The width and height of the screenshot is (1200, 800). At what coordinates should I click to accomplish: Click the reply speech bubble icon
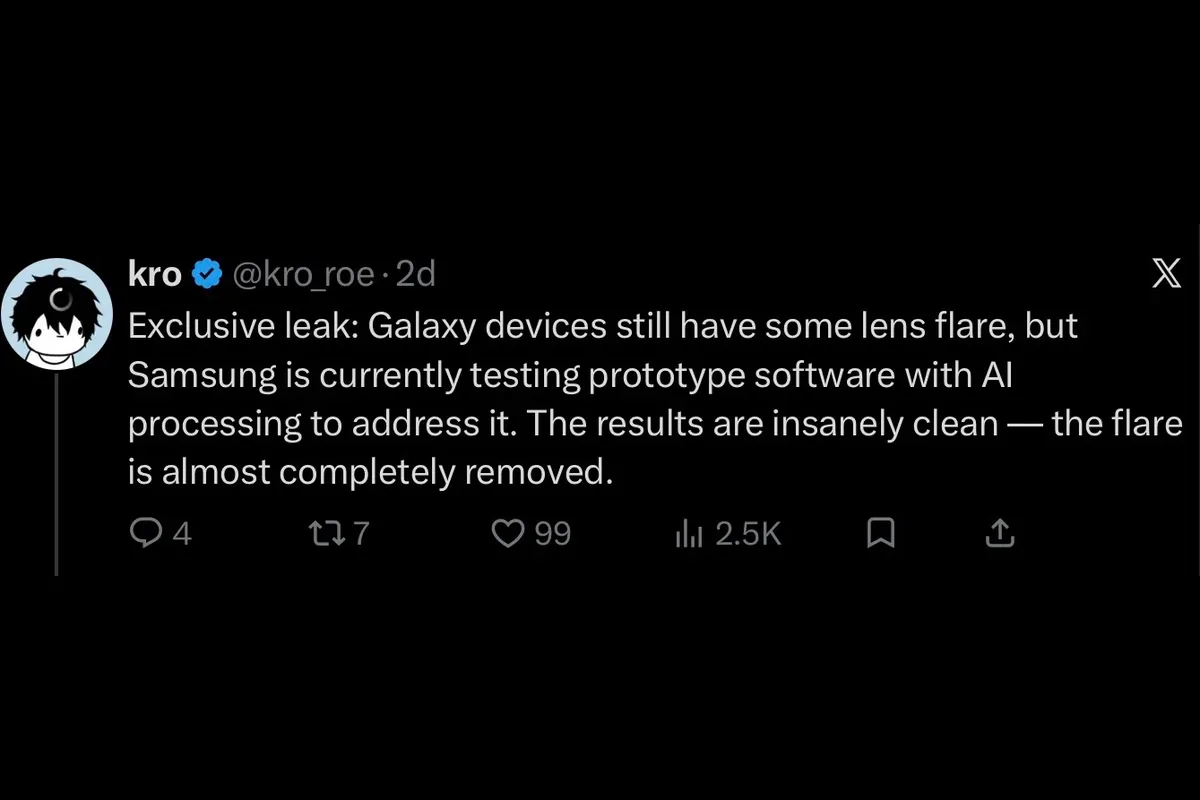[146, 534]
